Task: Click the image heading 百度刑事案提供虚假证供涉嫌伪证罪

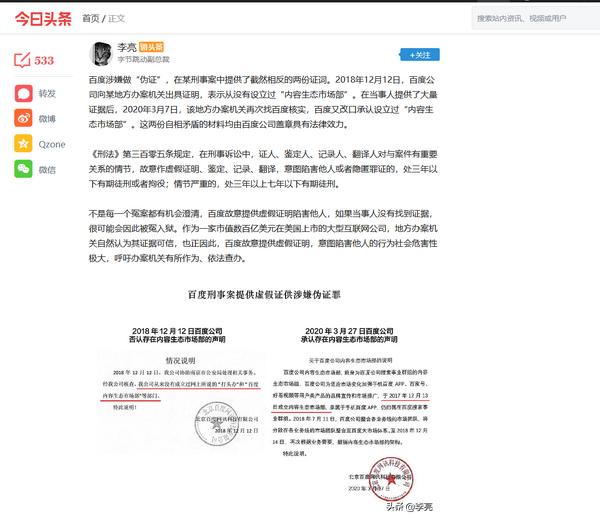Action: 264,295
